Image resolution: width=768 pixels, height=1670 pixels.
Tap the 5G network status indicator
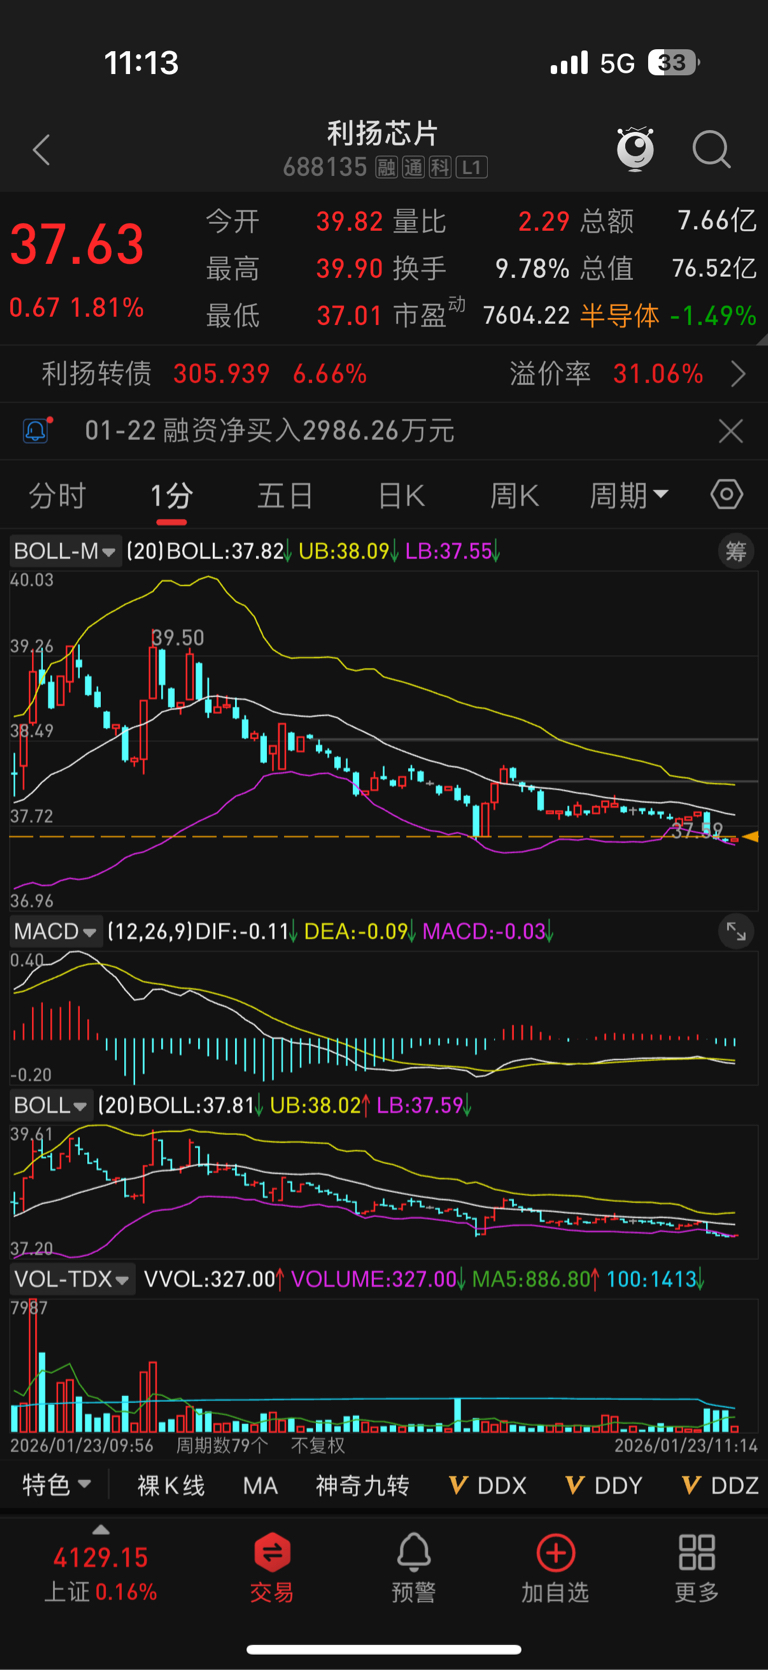point(618,64)
